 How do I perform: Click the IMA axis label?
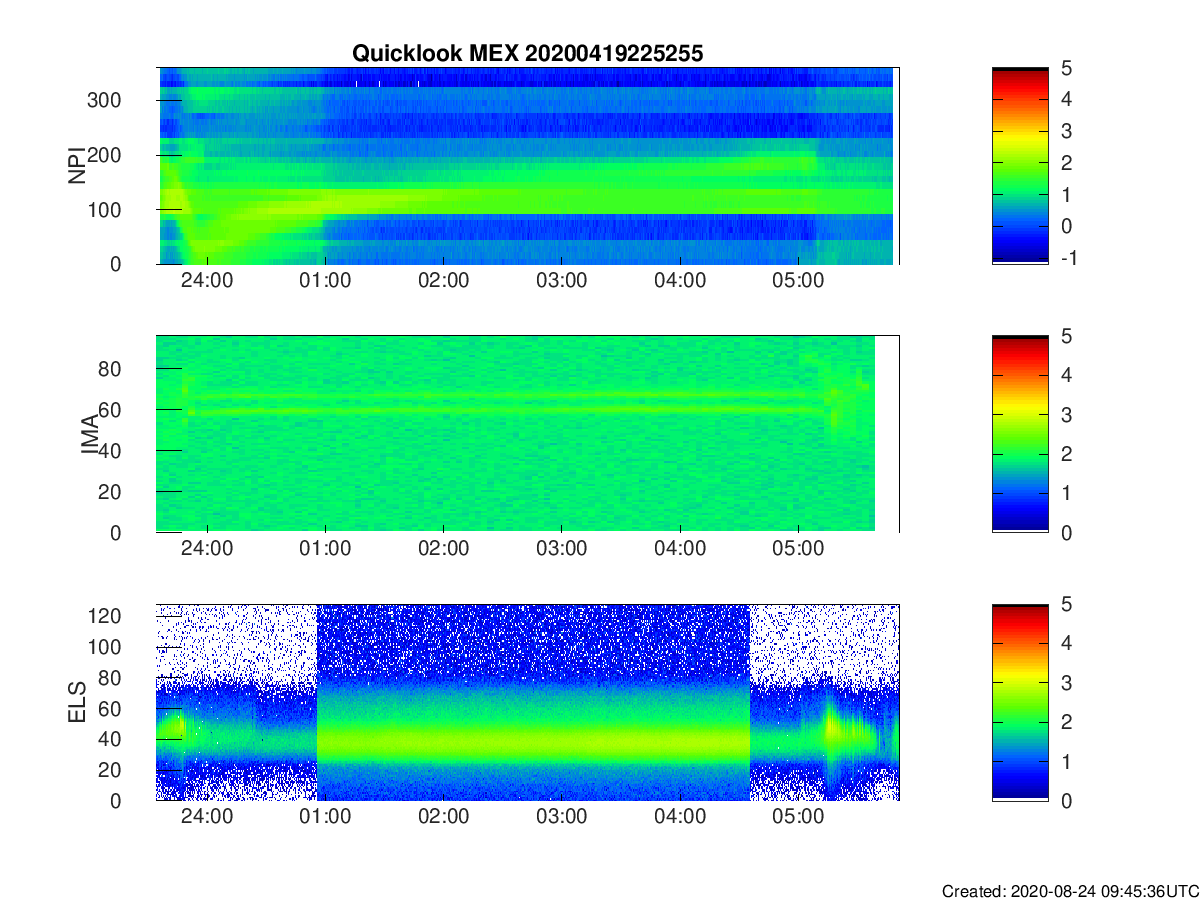[x=90, y=435]
